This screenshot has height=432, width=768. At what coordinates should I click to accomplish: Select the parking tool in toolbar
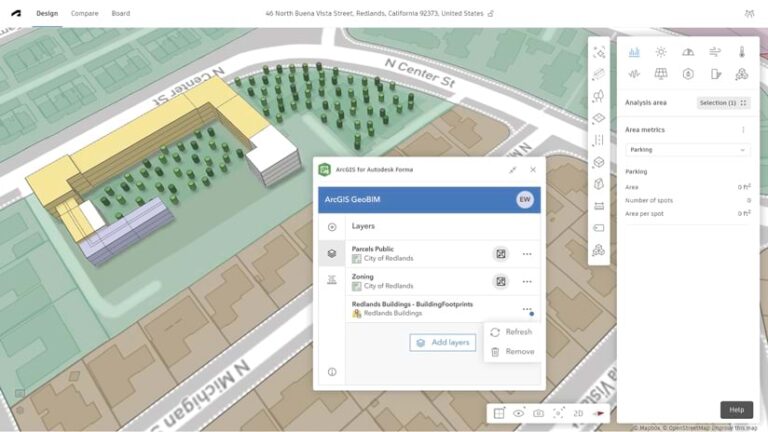(x=599, y=206)
